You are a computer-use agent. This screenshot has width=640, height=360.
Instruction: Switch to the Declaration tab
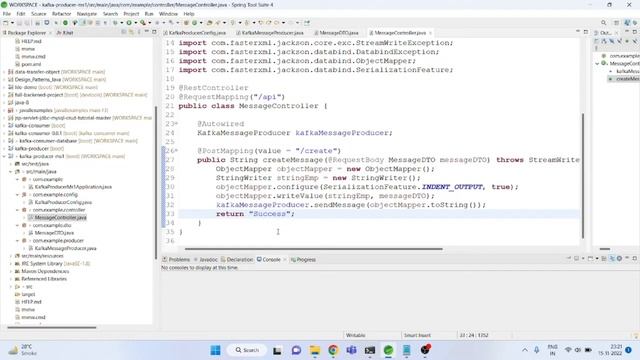tap(237, 260)
